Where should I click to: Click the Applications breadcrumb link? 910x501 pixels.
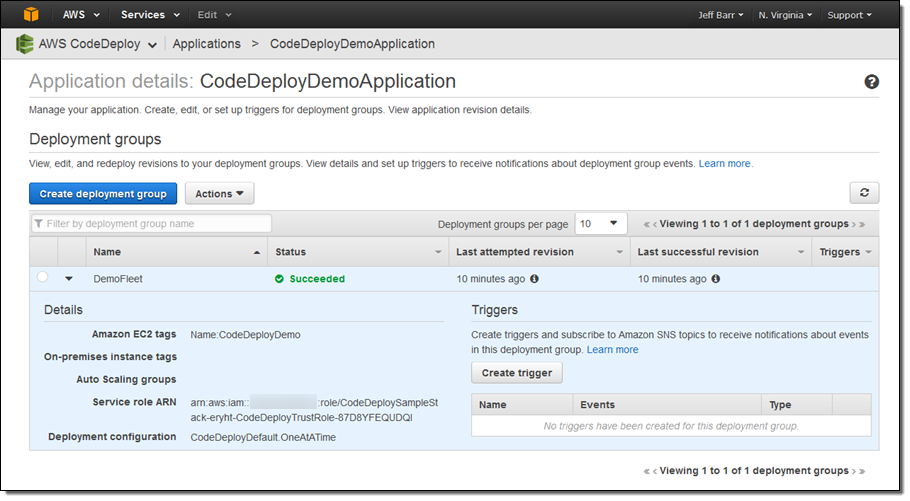pos(206,44)
